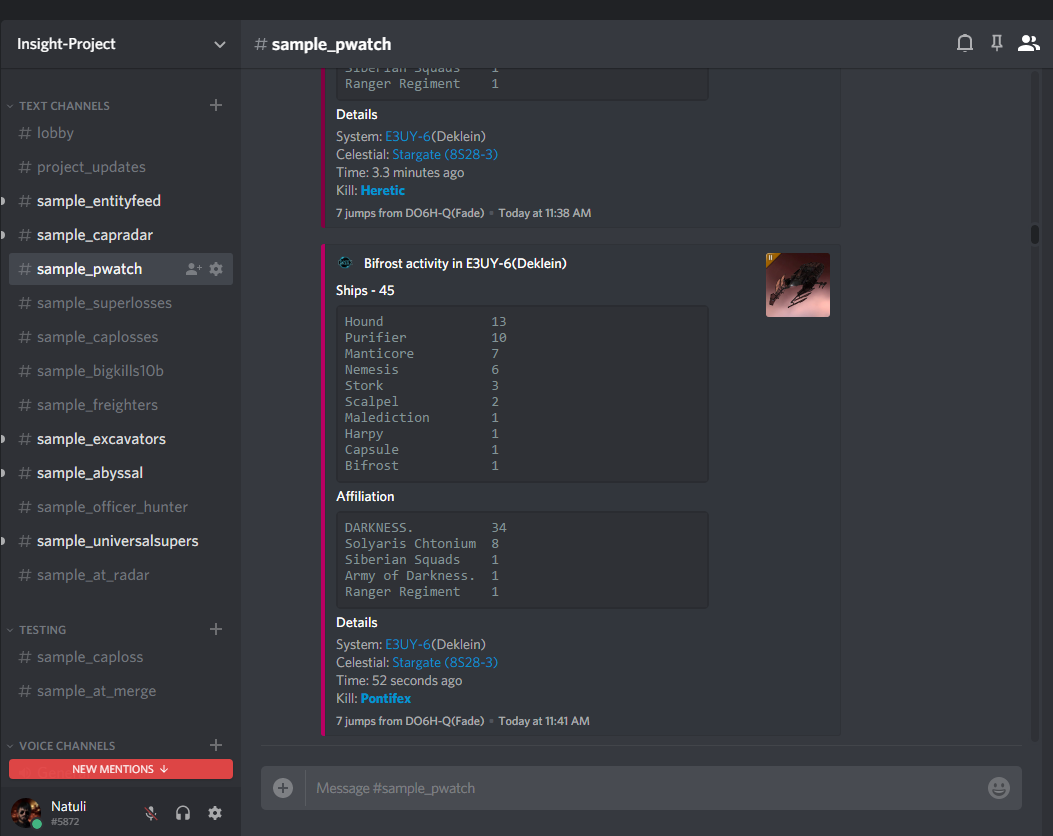Jump to NEW MENTIONS
The height and width of the screenshot is (836, 1053).
(121, 769)
